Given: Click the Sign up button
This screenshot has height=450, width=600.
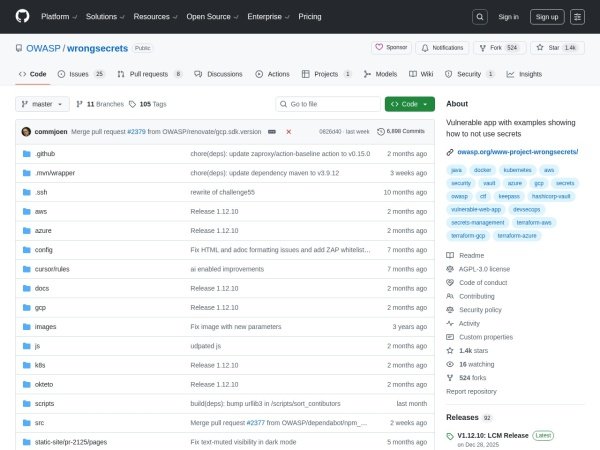Looking at the screenshot, I should (547, 17).
